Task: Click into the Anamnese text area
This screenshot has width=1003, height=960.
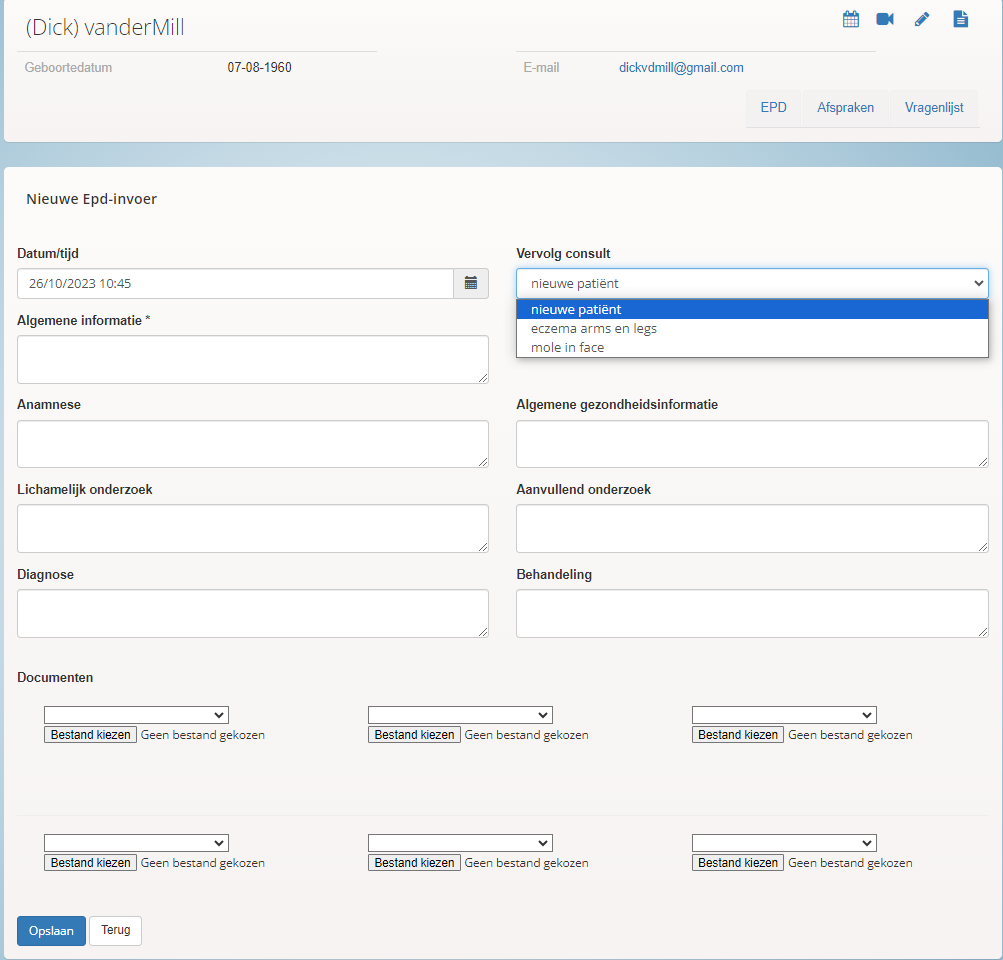Action: (253, 444)
